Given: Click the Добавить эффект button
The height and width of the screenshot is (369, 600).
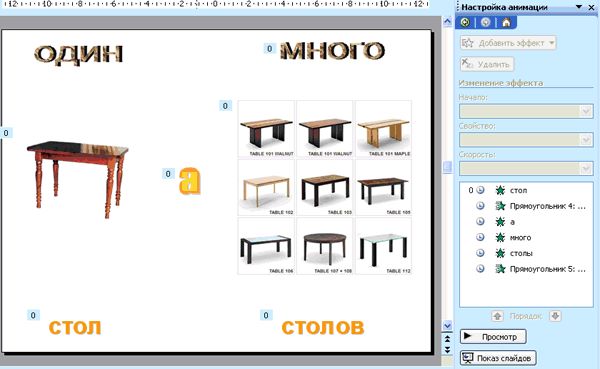Looking at the screenshot, I should coord(508,43).
